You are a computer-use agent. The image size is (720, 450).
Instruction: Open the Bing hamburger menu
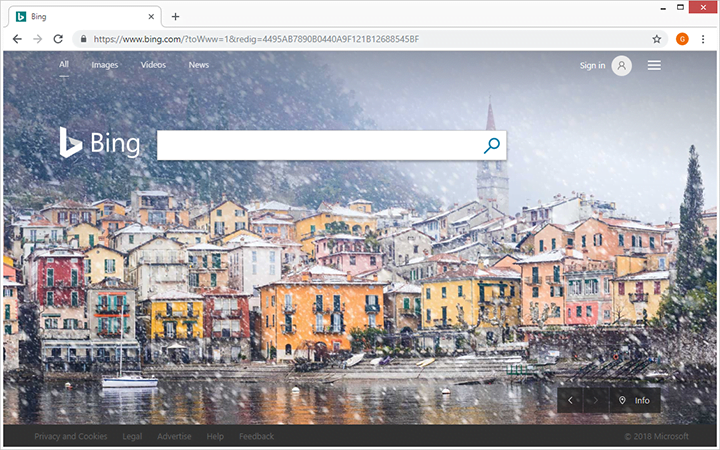(x=654, y=66)
